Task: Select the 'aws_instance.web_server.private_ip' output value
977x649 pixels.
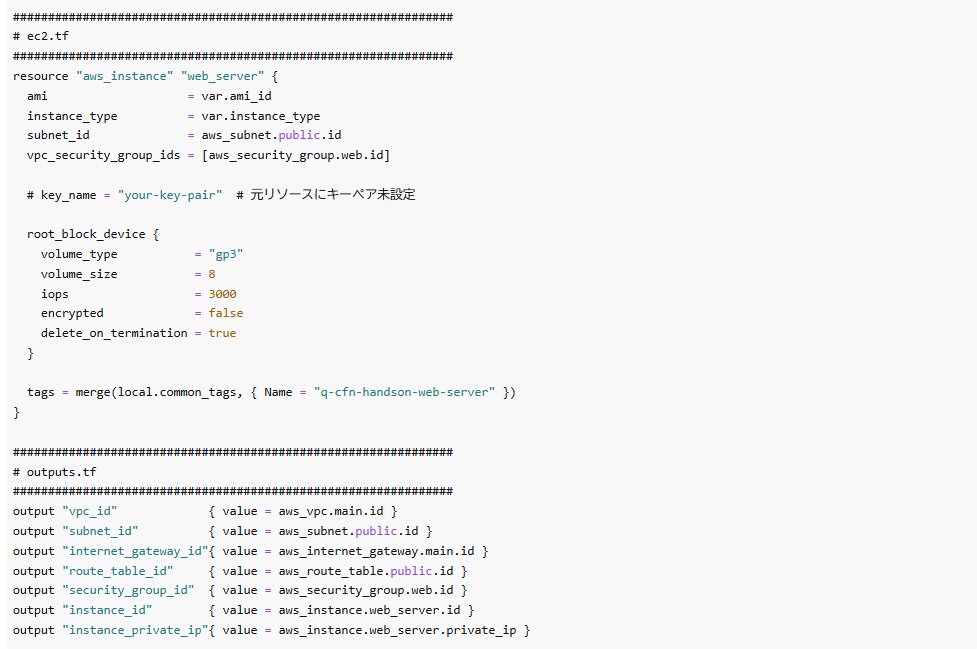Action: pyautogui.click(x=398, y=630)
